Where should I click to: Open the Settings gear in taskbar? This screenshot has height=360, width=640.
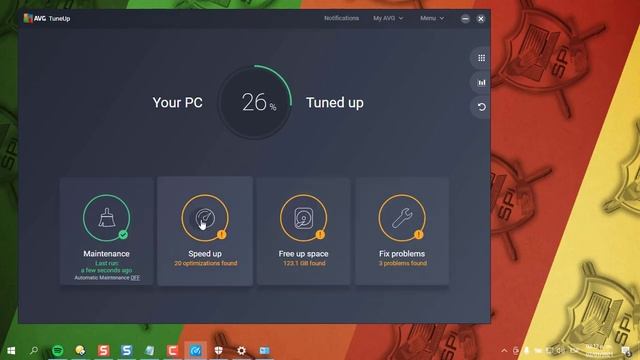point(242,350)
